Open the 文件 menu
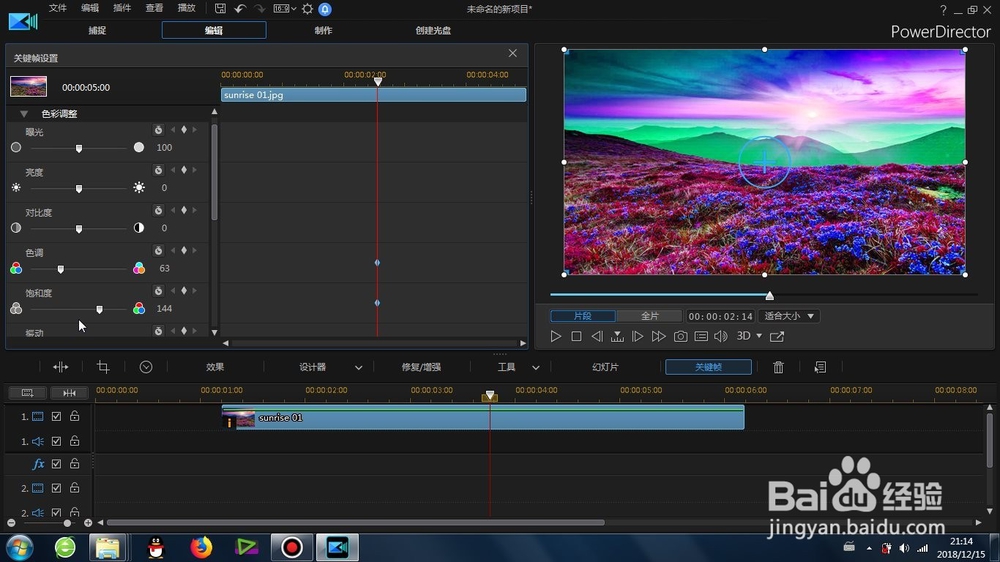This screenshot has width=1000, height=562. pyautogui.click(x=57, y=8)
